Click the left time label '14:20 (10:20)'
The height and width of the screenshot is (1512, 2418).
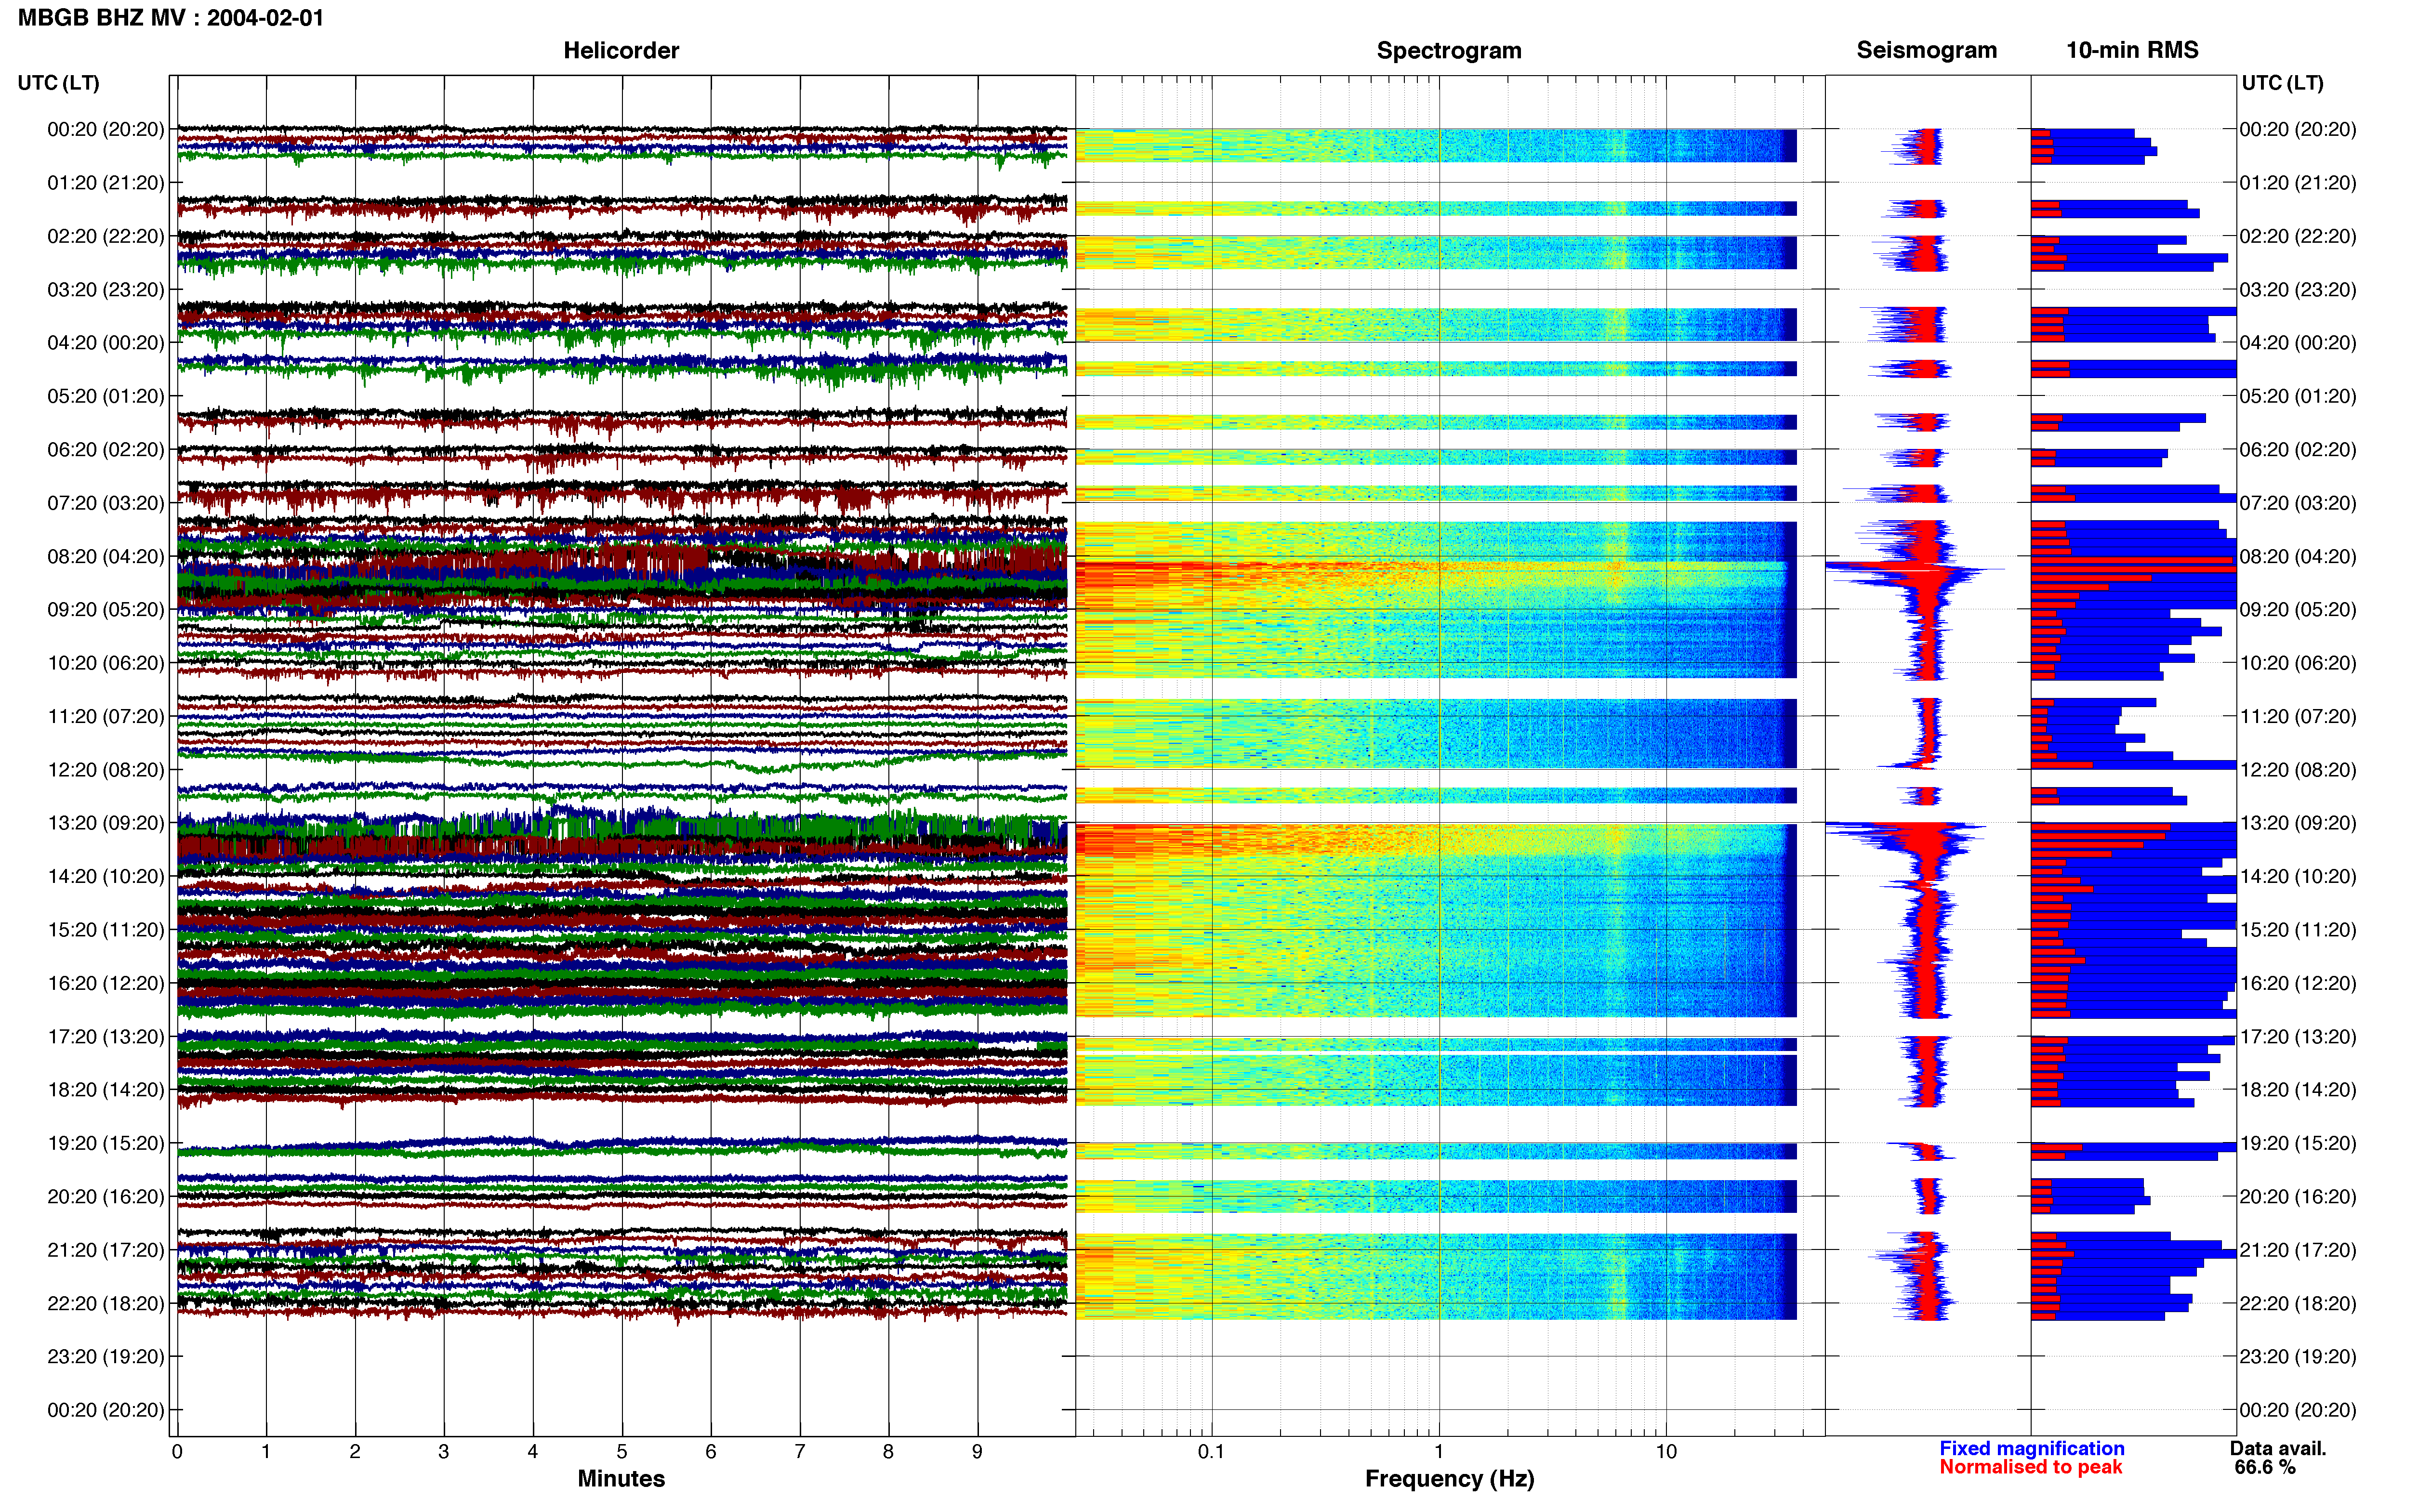pos(106,876)
